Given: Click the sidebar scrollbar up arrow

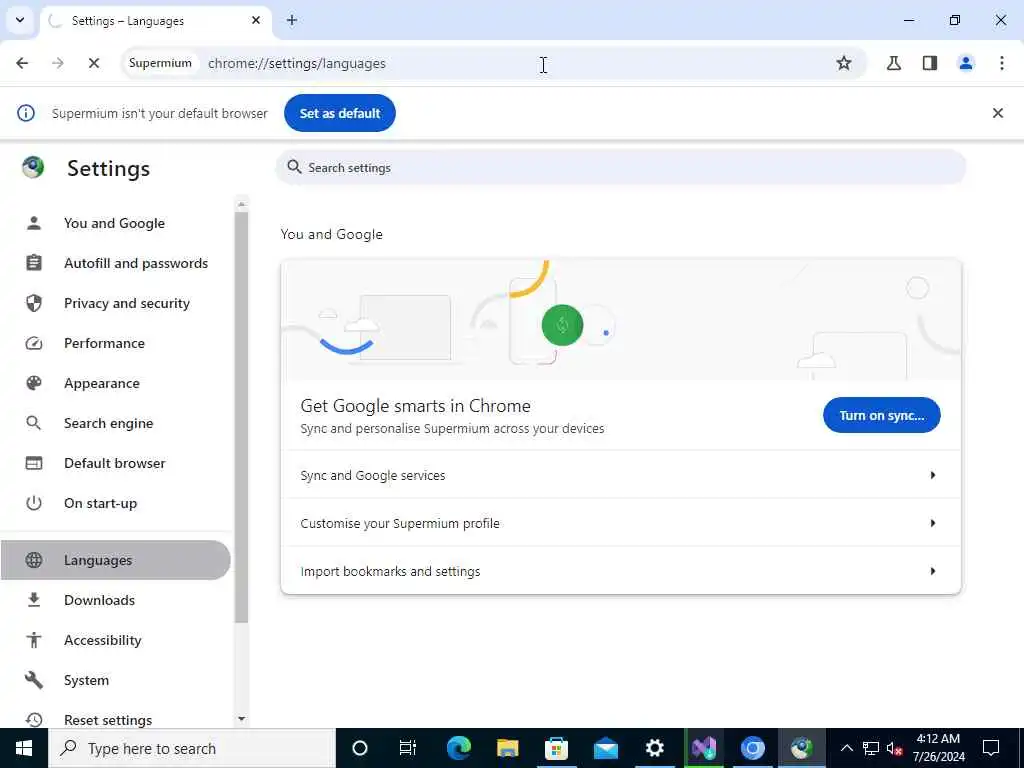Looking at the screenshot, I should tap(242, 204).
